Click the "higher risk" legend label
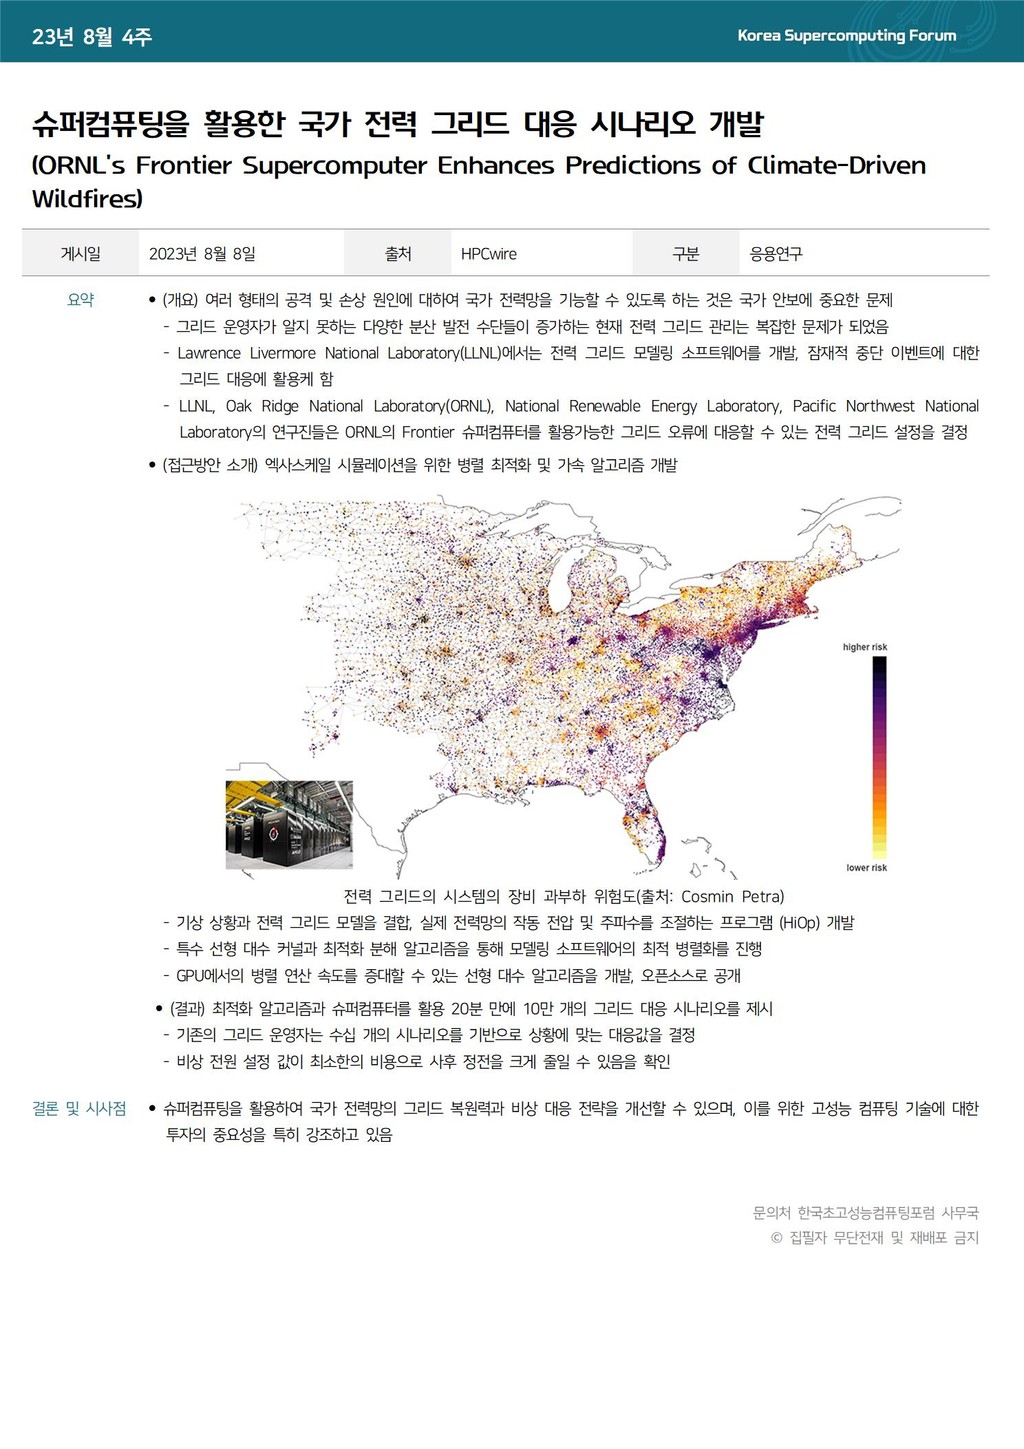 pos(864,647)
